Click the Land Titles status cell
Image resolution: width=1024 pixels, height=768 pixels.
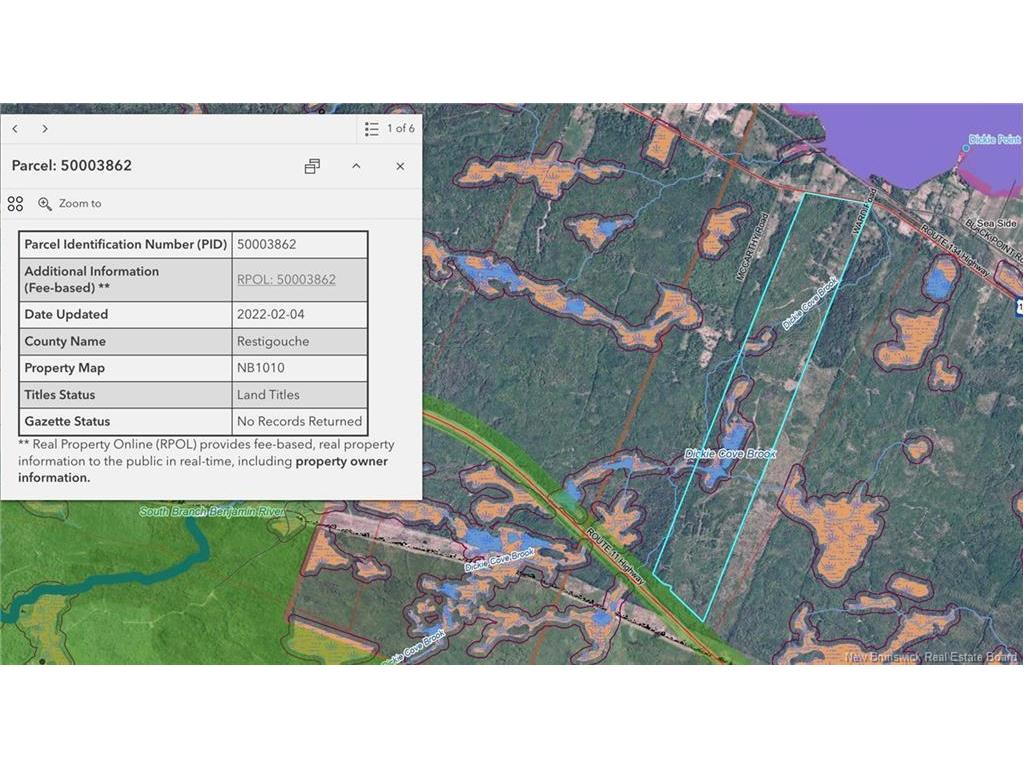(x=299, y=395)
